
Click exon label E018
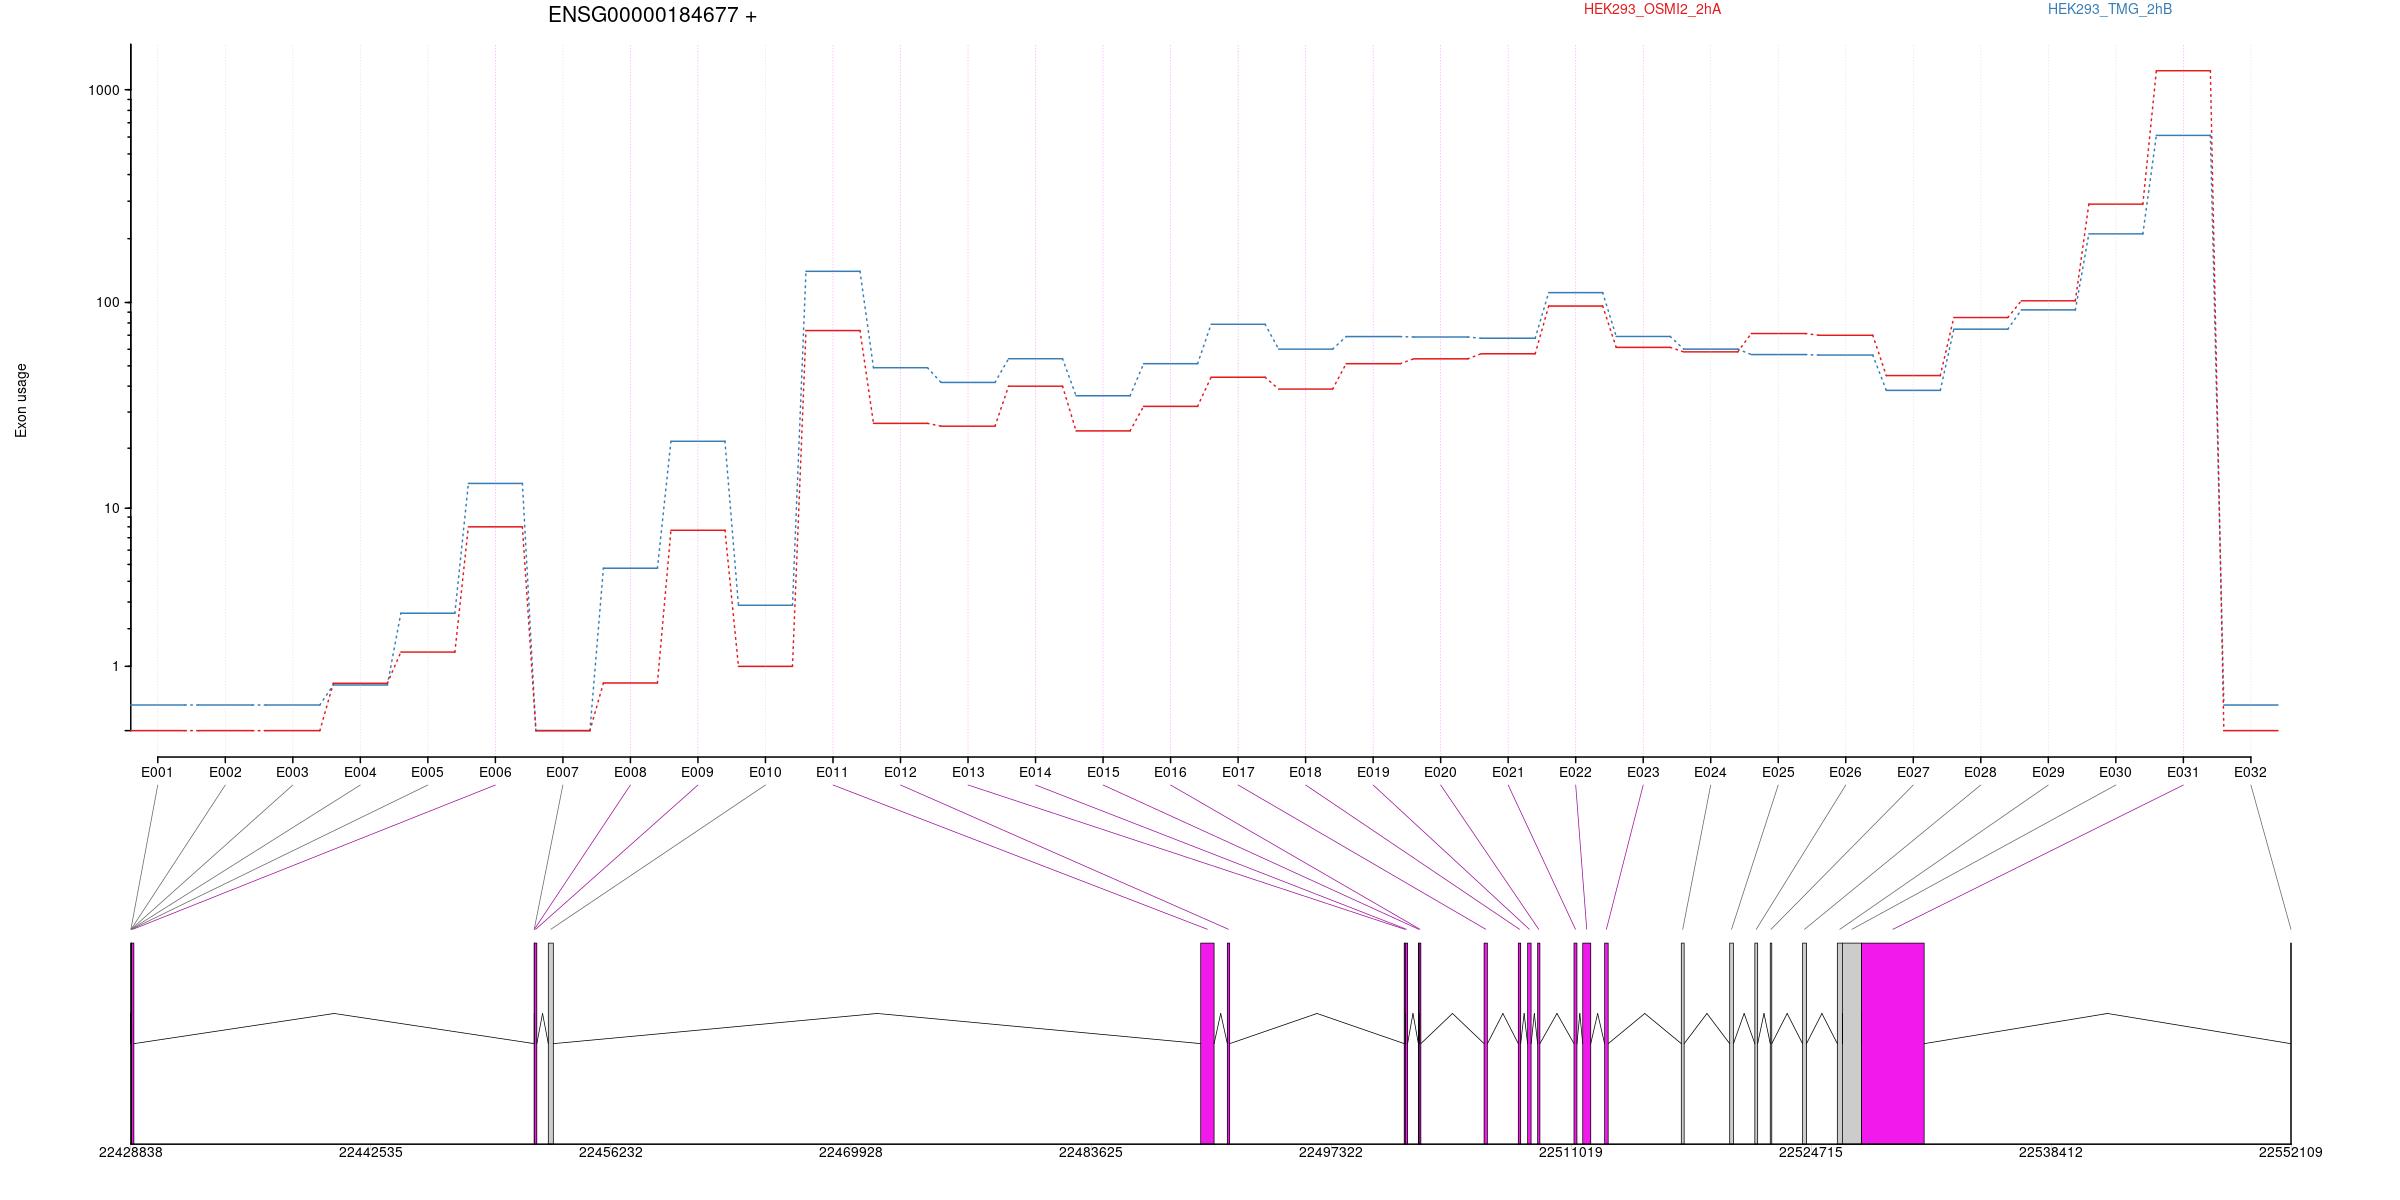click(x=1305, y=772)
